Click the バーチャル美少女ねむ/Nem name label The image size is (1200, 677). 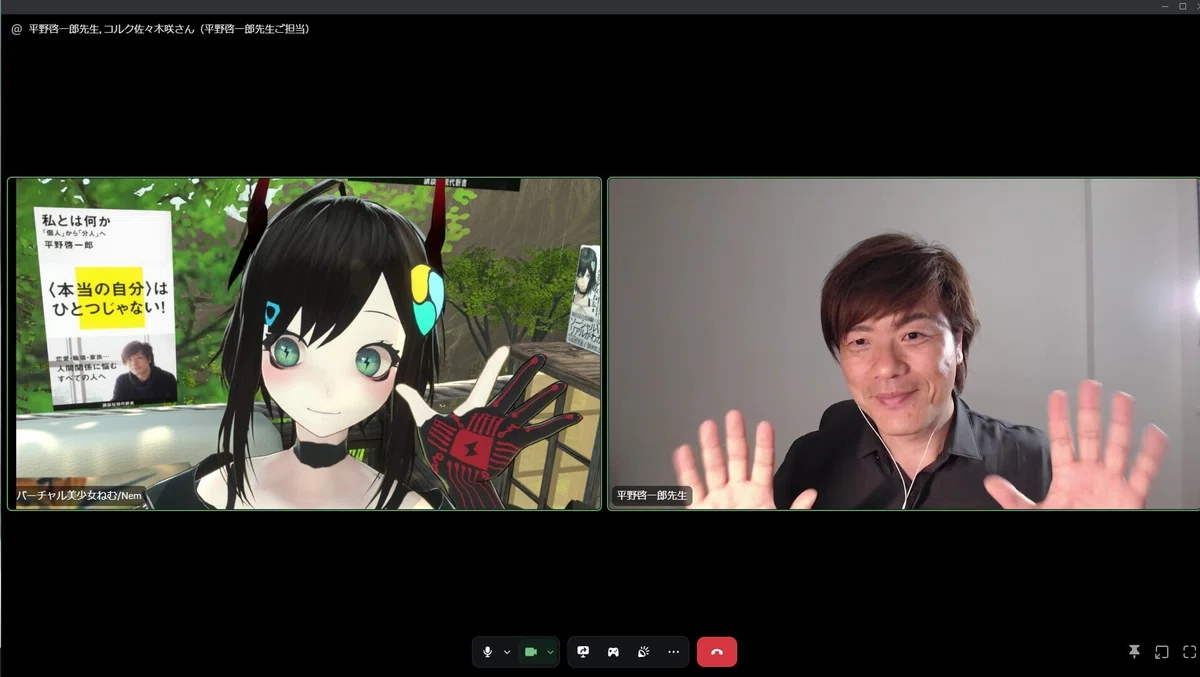pos(81,495)
